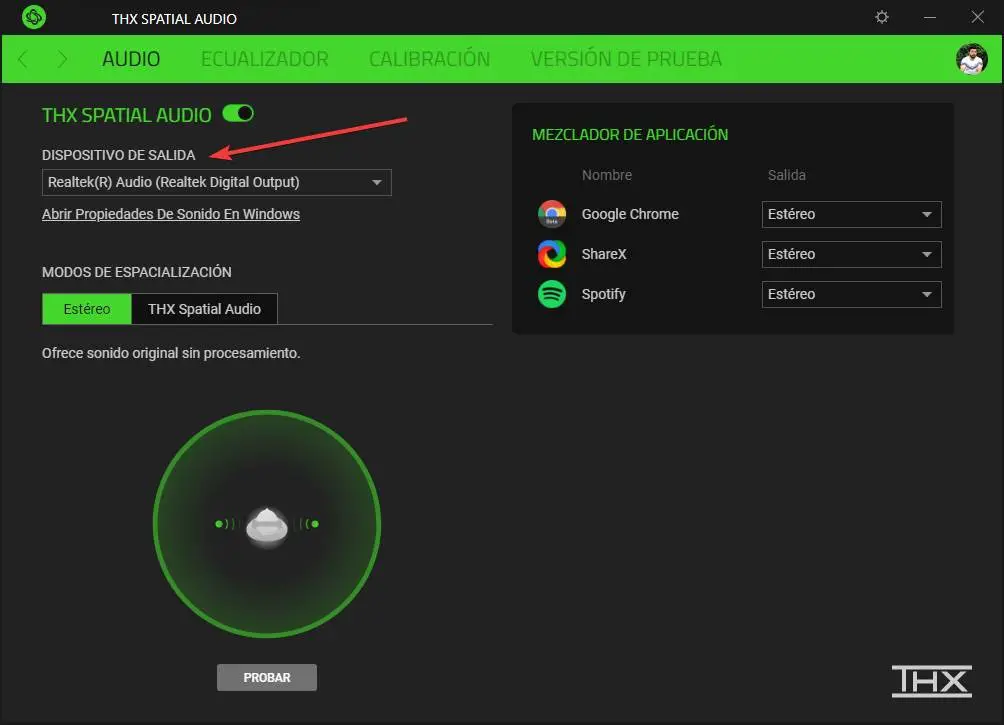Viewport: 1004px width, 725px height.
Task: Click the Google Chrome app icon
Action: pos(551,214)
